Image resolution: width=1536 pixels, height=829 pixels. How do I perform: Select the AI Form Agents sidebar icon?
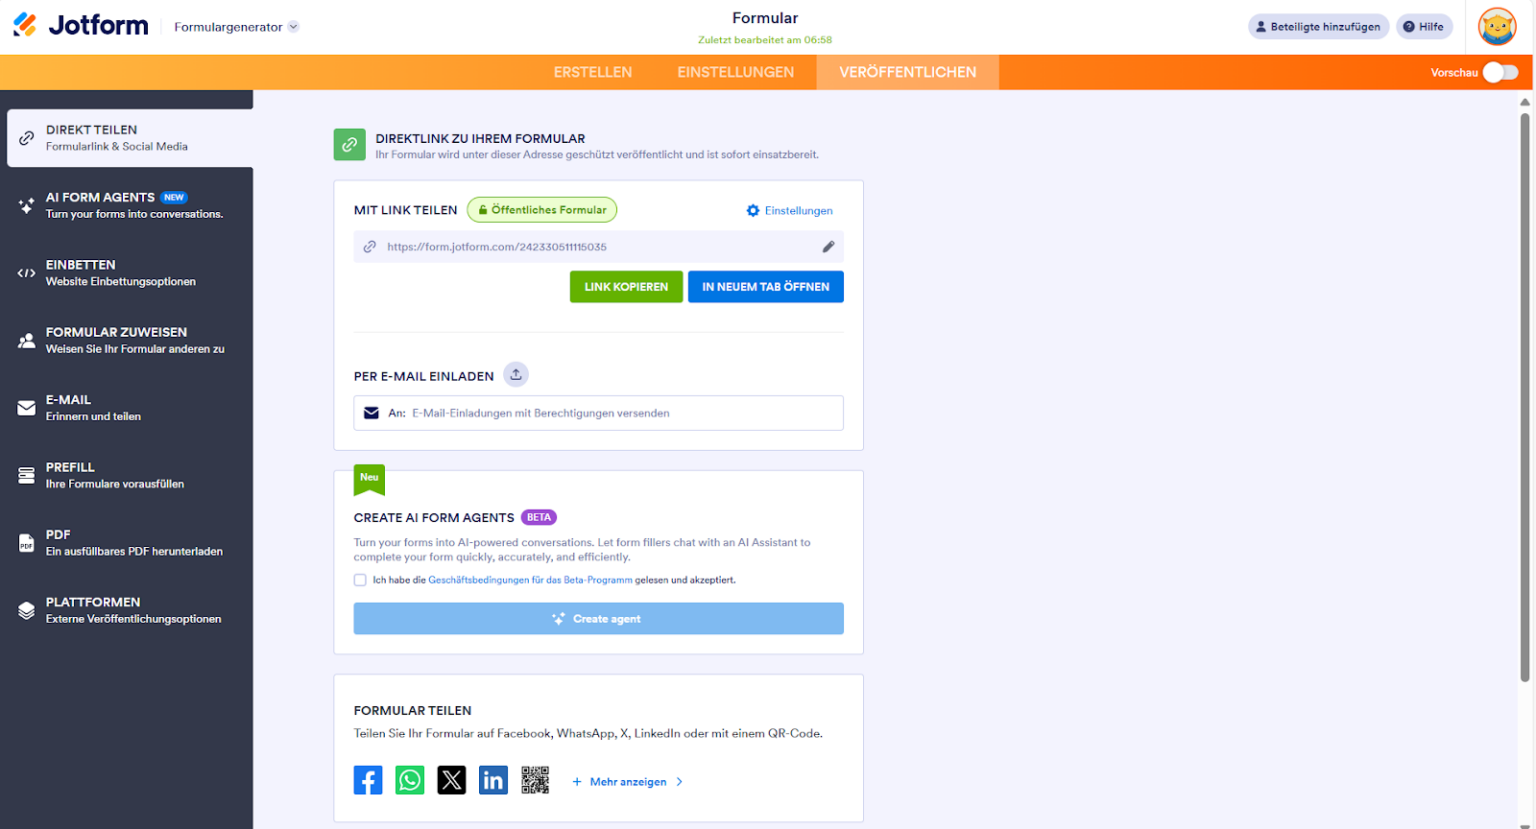click(x=25, y=205)
